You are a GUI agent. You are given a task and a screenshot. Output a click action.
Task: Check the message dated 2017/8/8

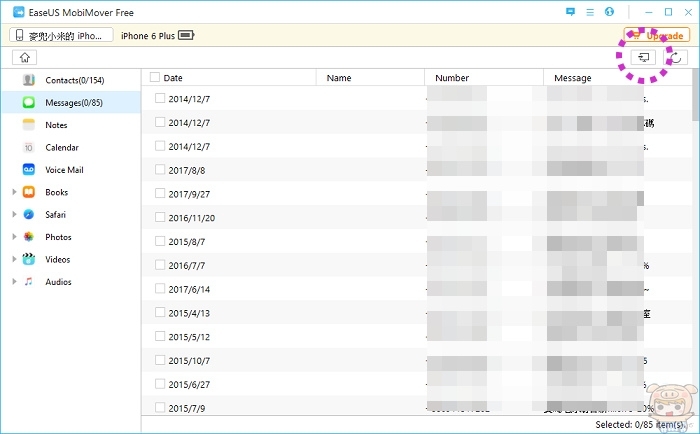click(160, 170)
